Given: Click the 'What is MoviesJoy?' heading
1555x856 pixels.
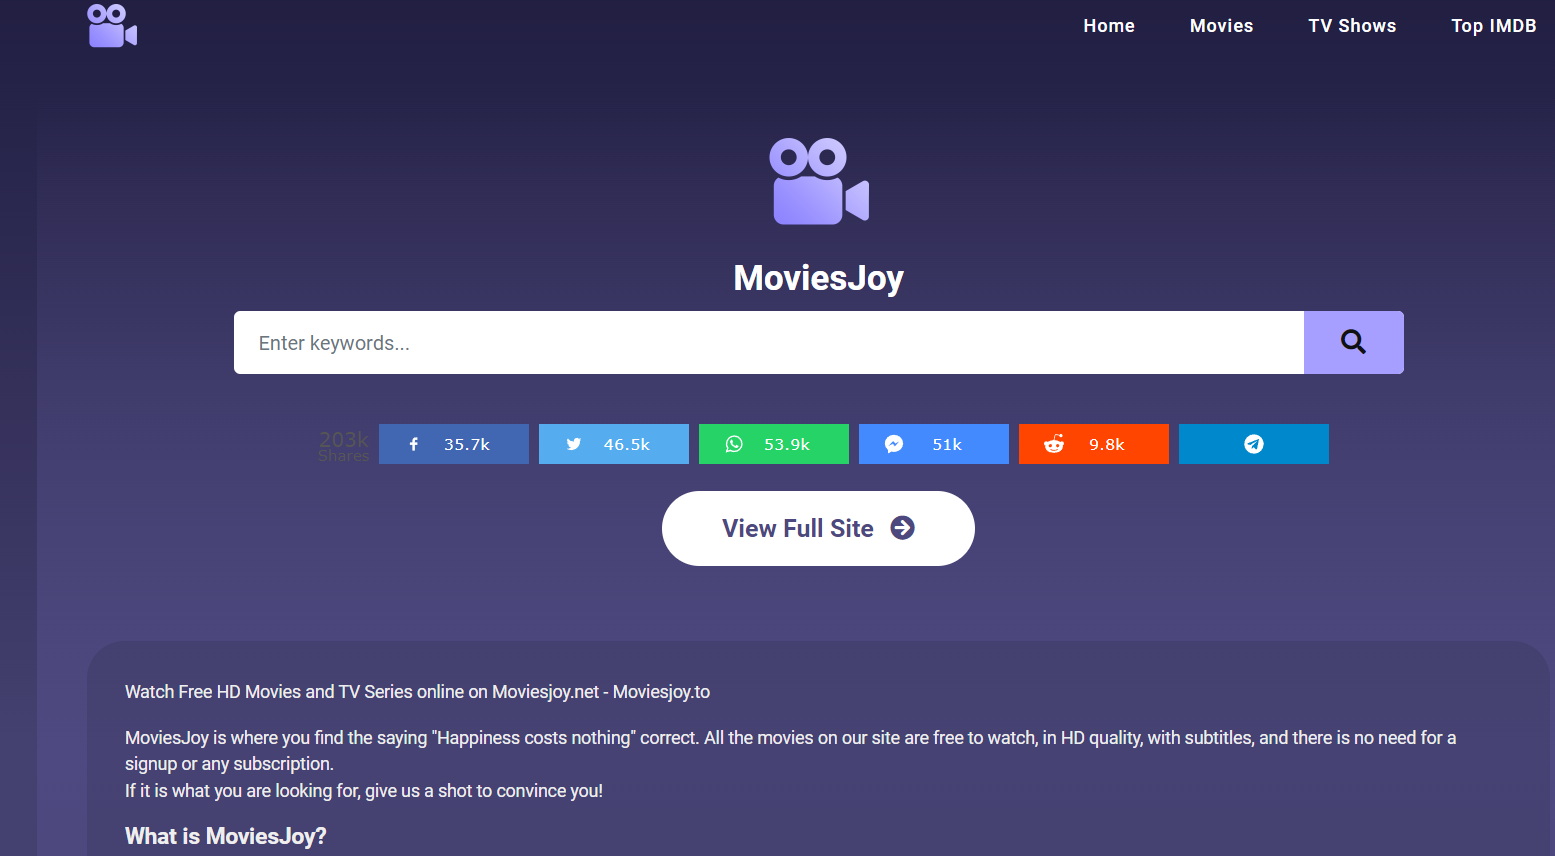Looking at the screenshot, I should tap(226, 836).
